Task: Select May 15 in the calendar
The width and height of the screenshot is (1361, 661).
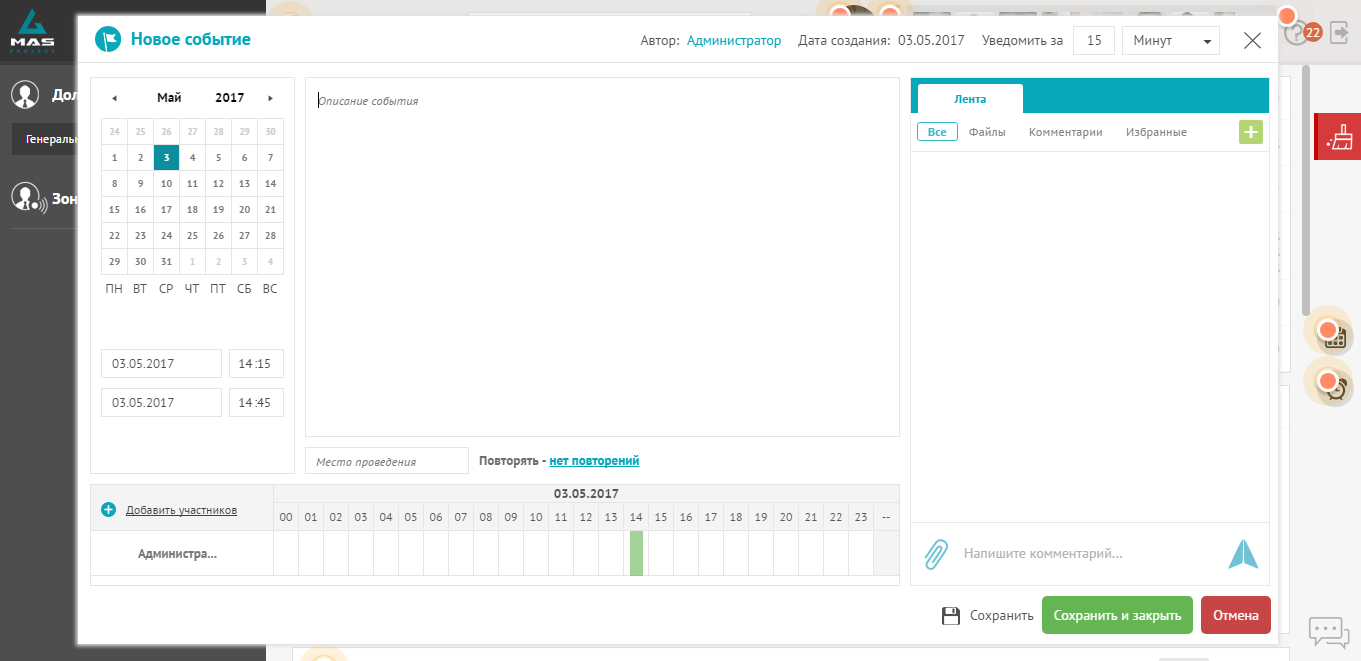Action: [114, 210]
